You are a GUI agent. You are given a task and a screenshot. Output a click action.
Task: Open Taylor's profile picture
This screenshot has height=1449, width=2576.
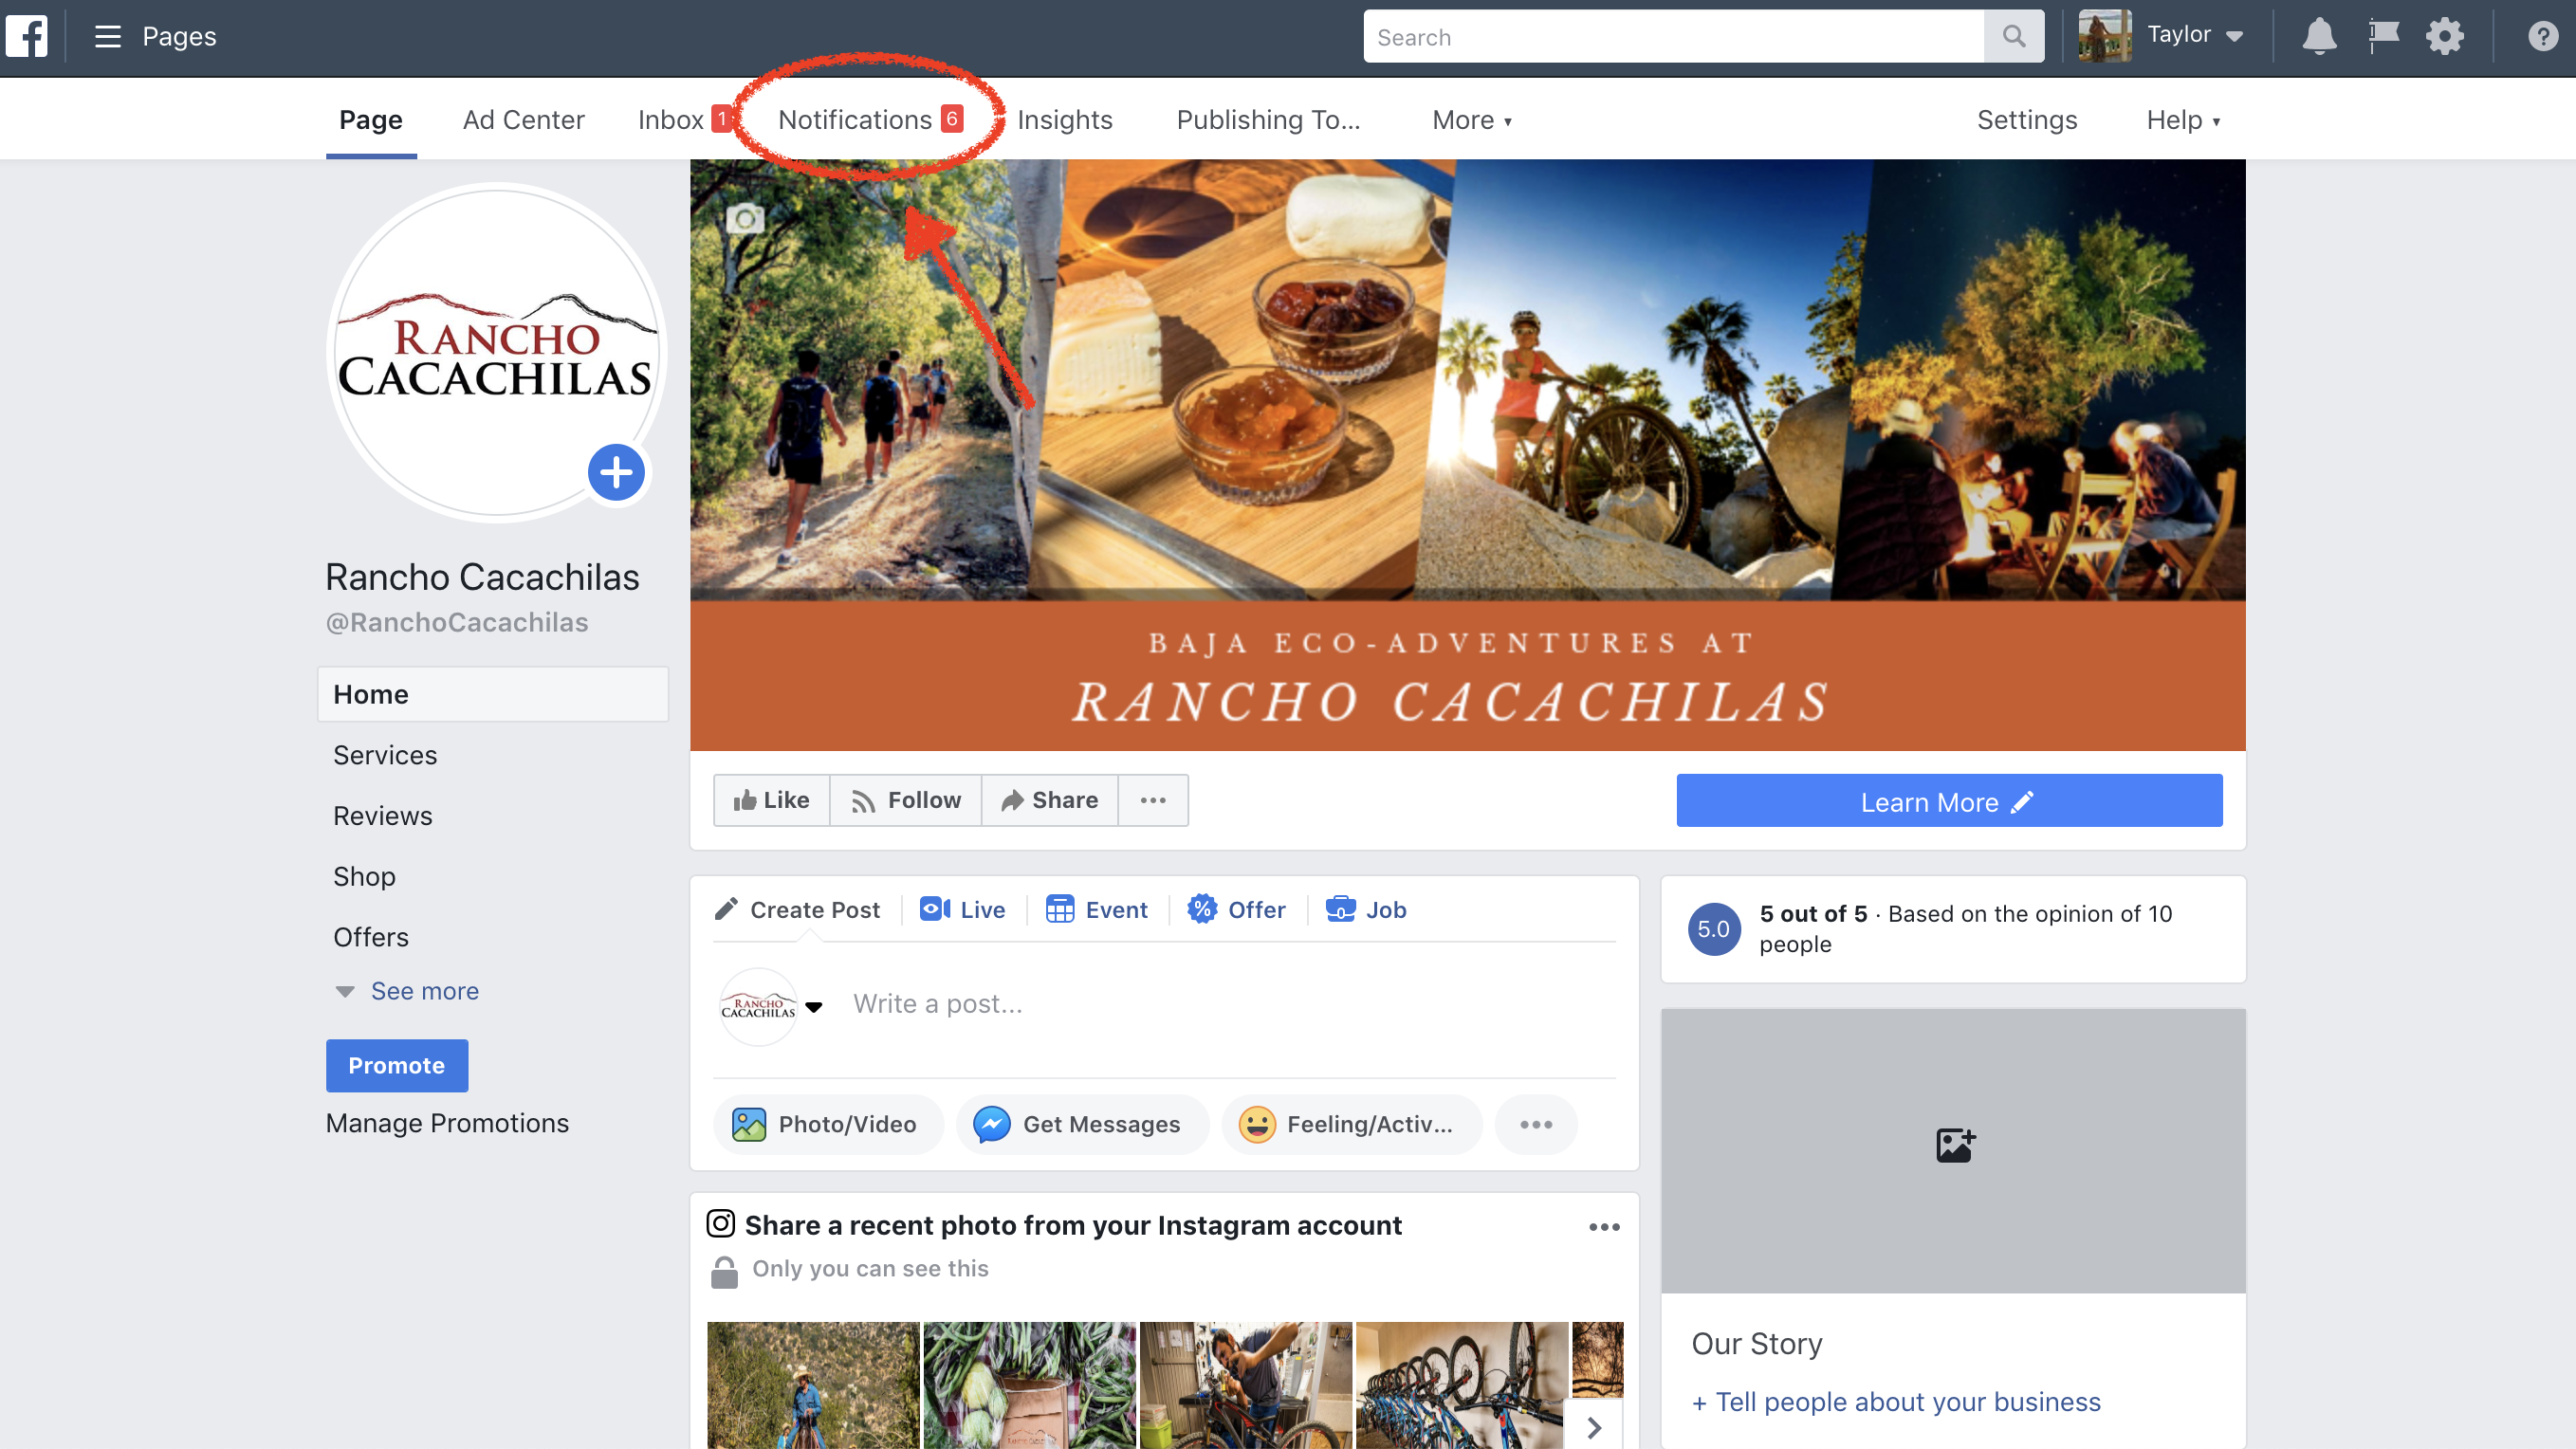(x=2104, y=36)
